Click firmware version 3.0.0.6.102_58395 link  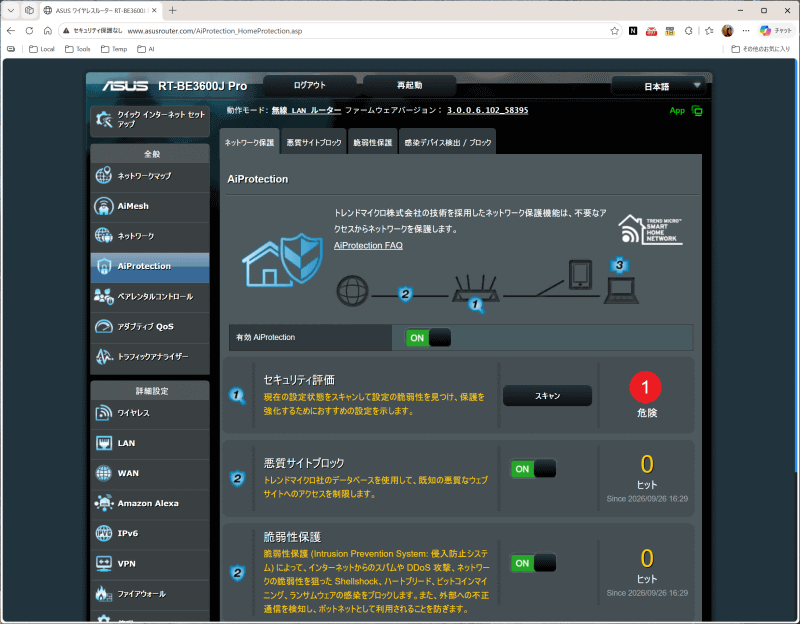(487, 110)
